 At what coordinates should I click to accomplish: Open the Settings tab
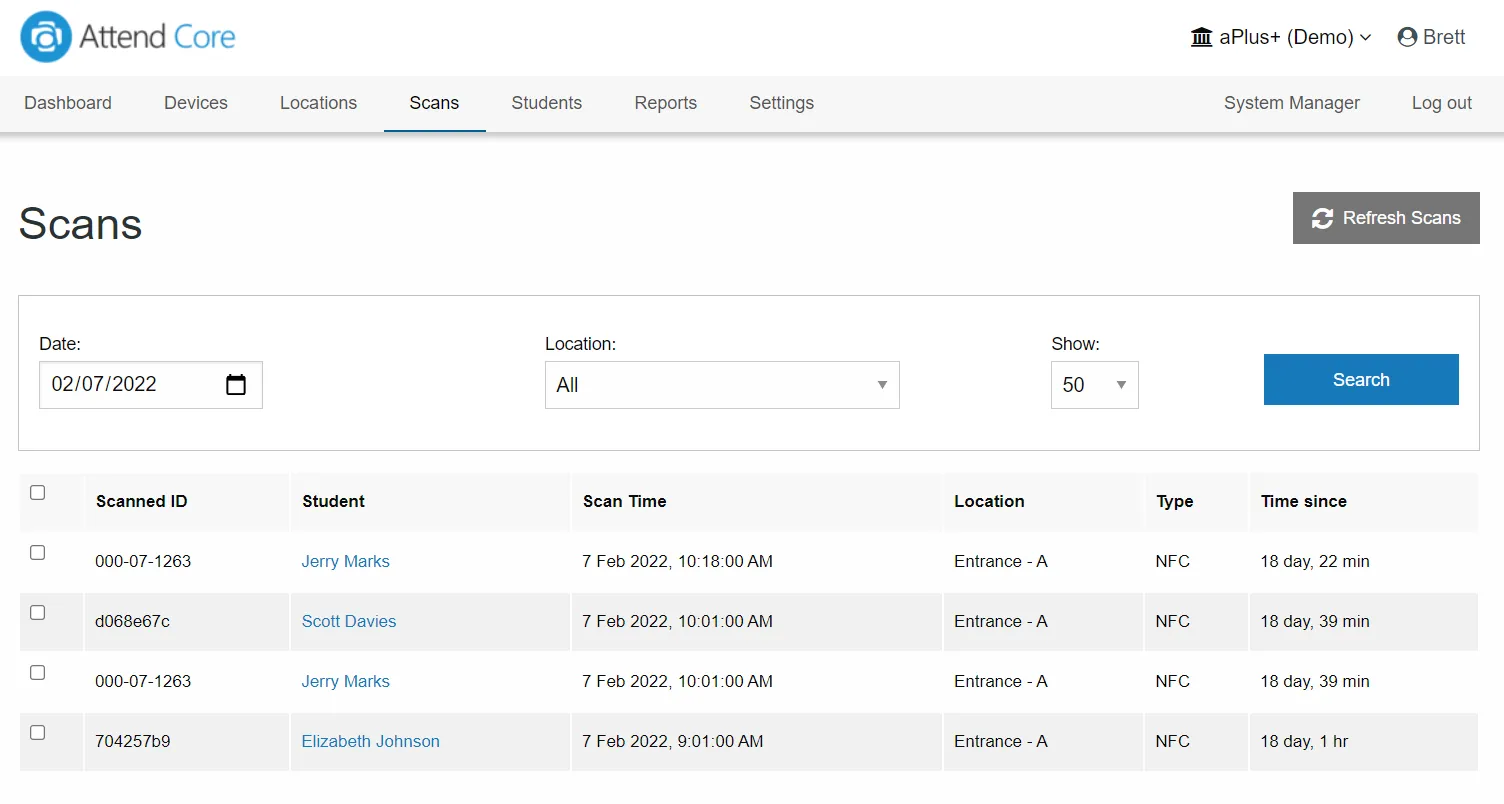click(782, 103)
